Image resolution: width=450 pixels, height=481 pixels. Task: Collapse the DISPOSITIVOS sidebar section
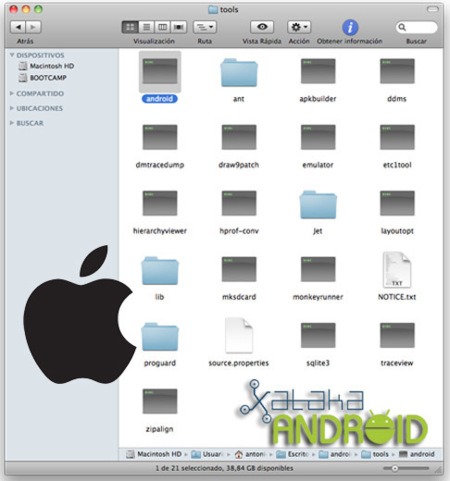pos(12,55)
